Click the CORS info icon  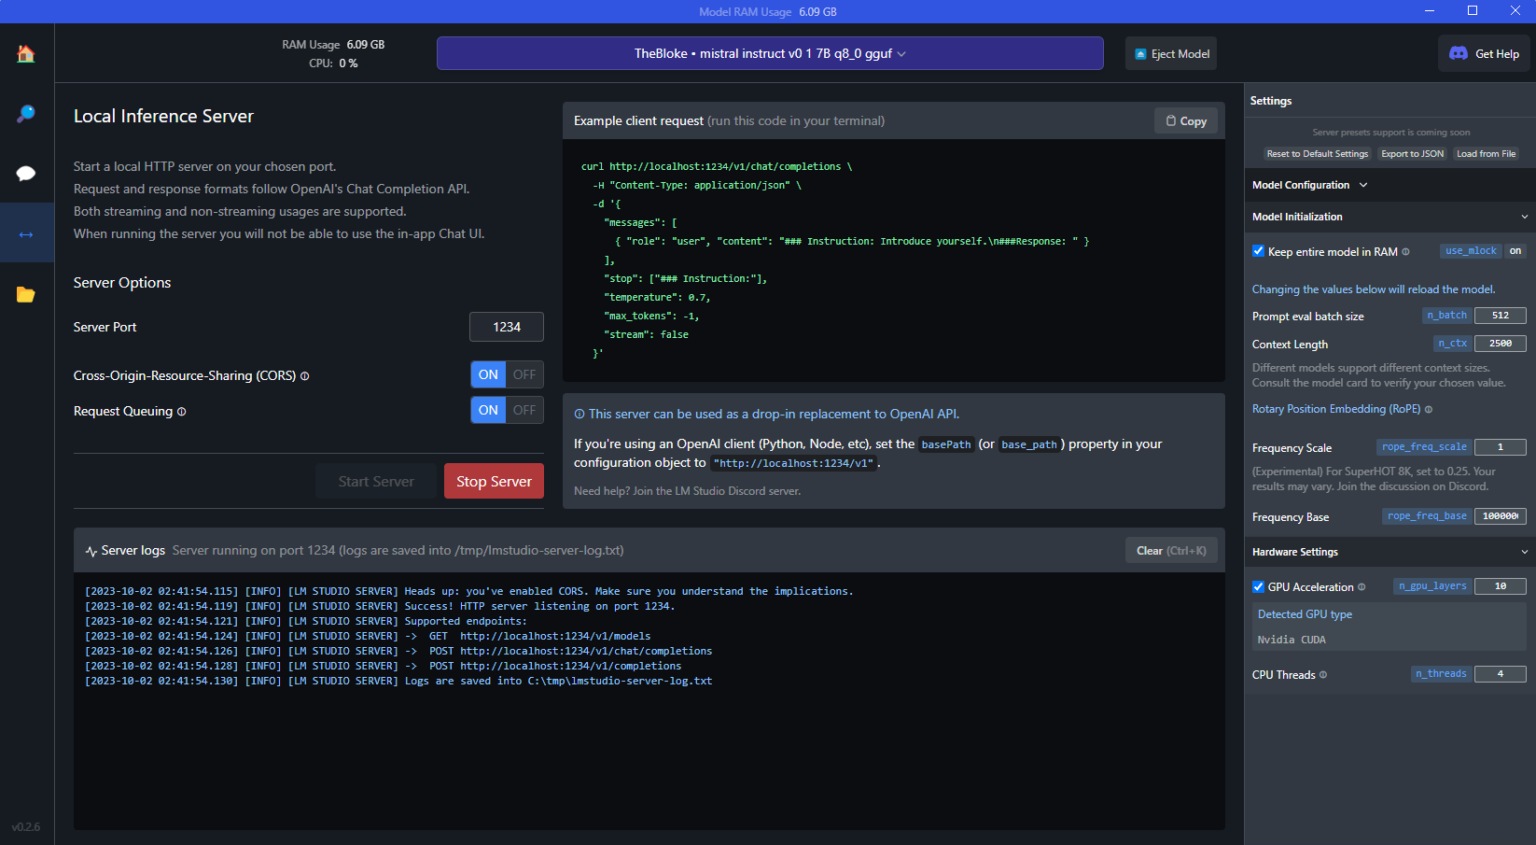[305, 376]
